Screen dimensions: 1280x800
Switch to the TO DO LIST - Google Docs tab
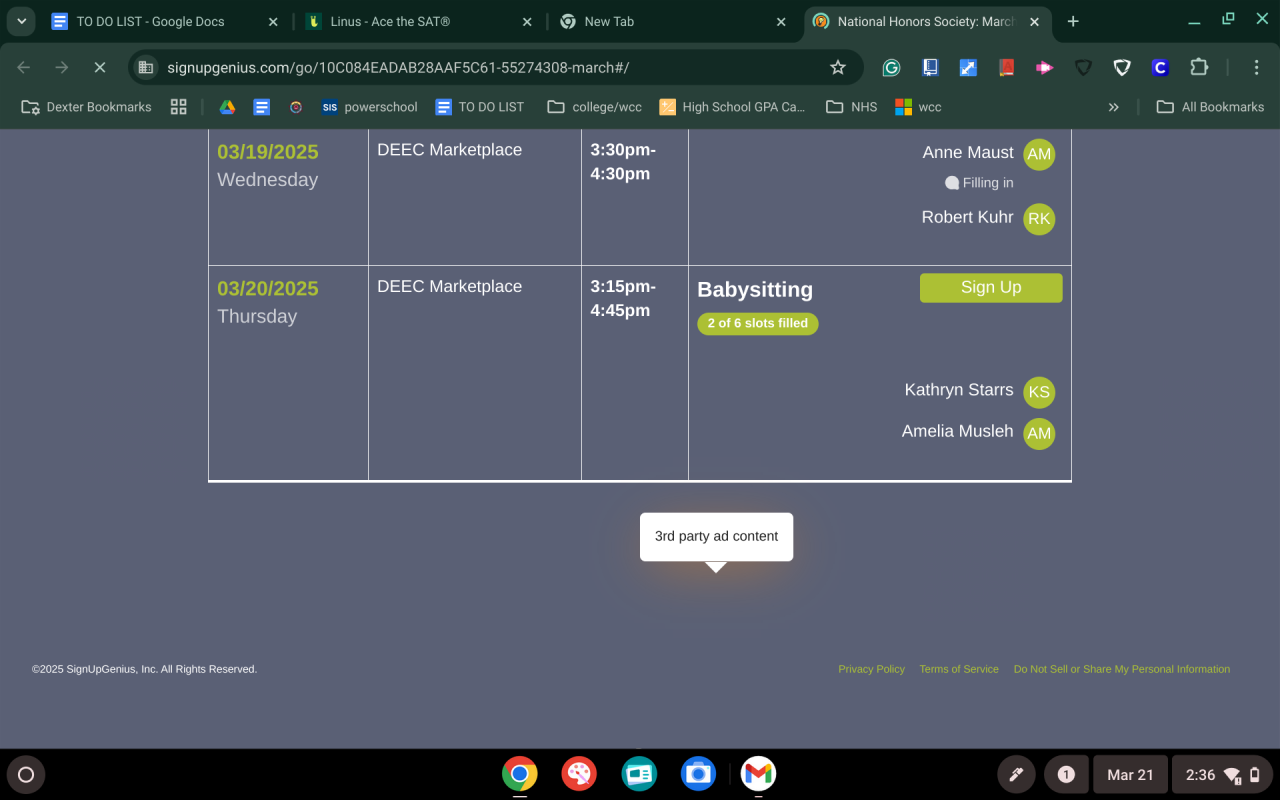click(165, 22)
